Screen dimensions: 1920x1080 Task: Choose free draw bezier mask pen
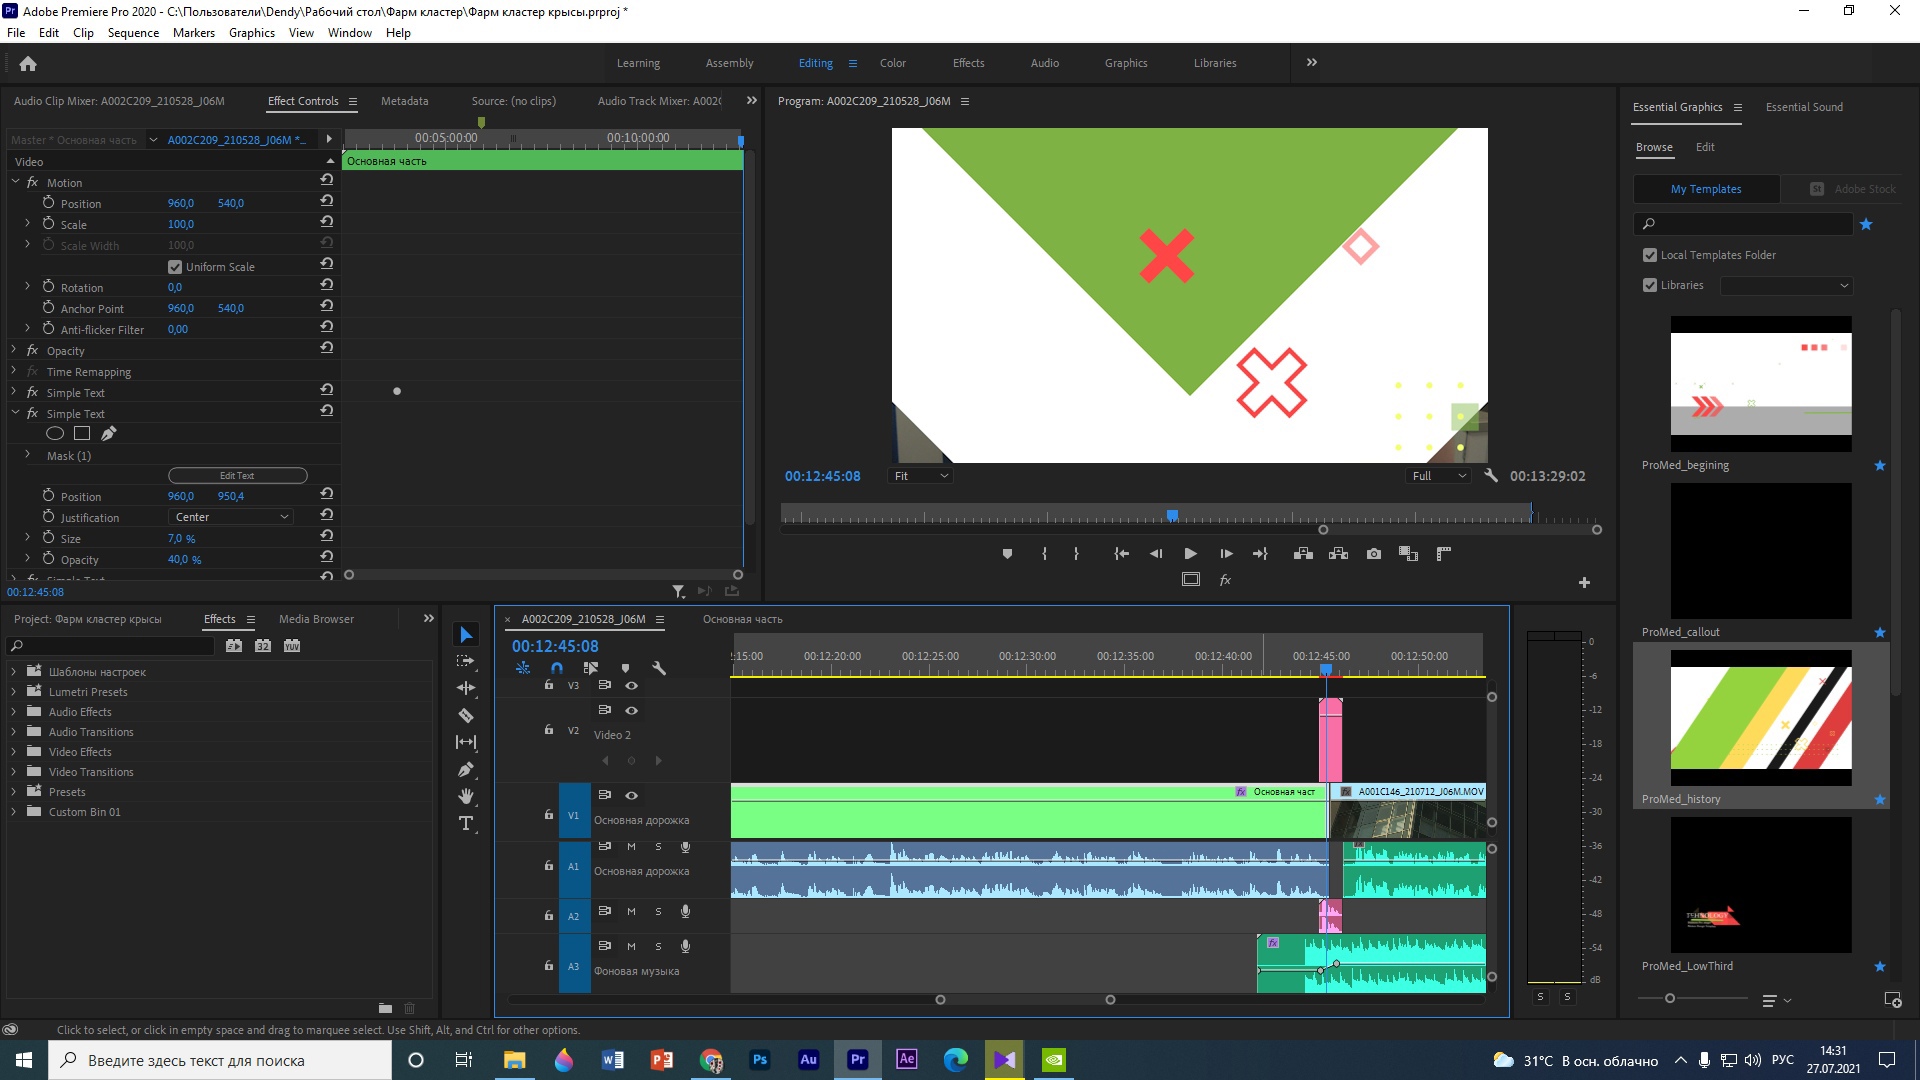(109, 433)
